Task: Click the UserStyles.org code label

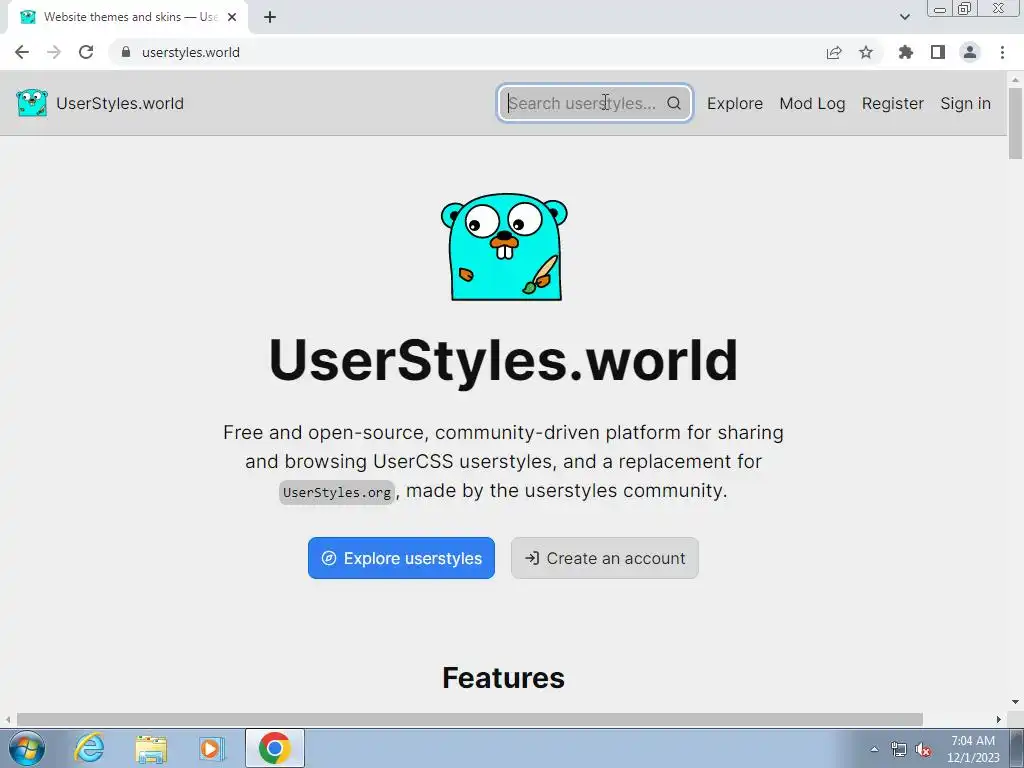Action: [x=337, y=492]
